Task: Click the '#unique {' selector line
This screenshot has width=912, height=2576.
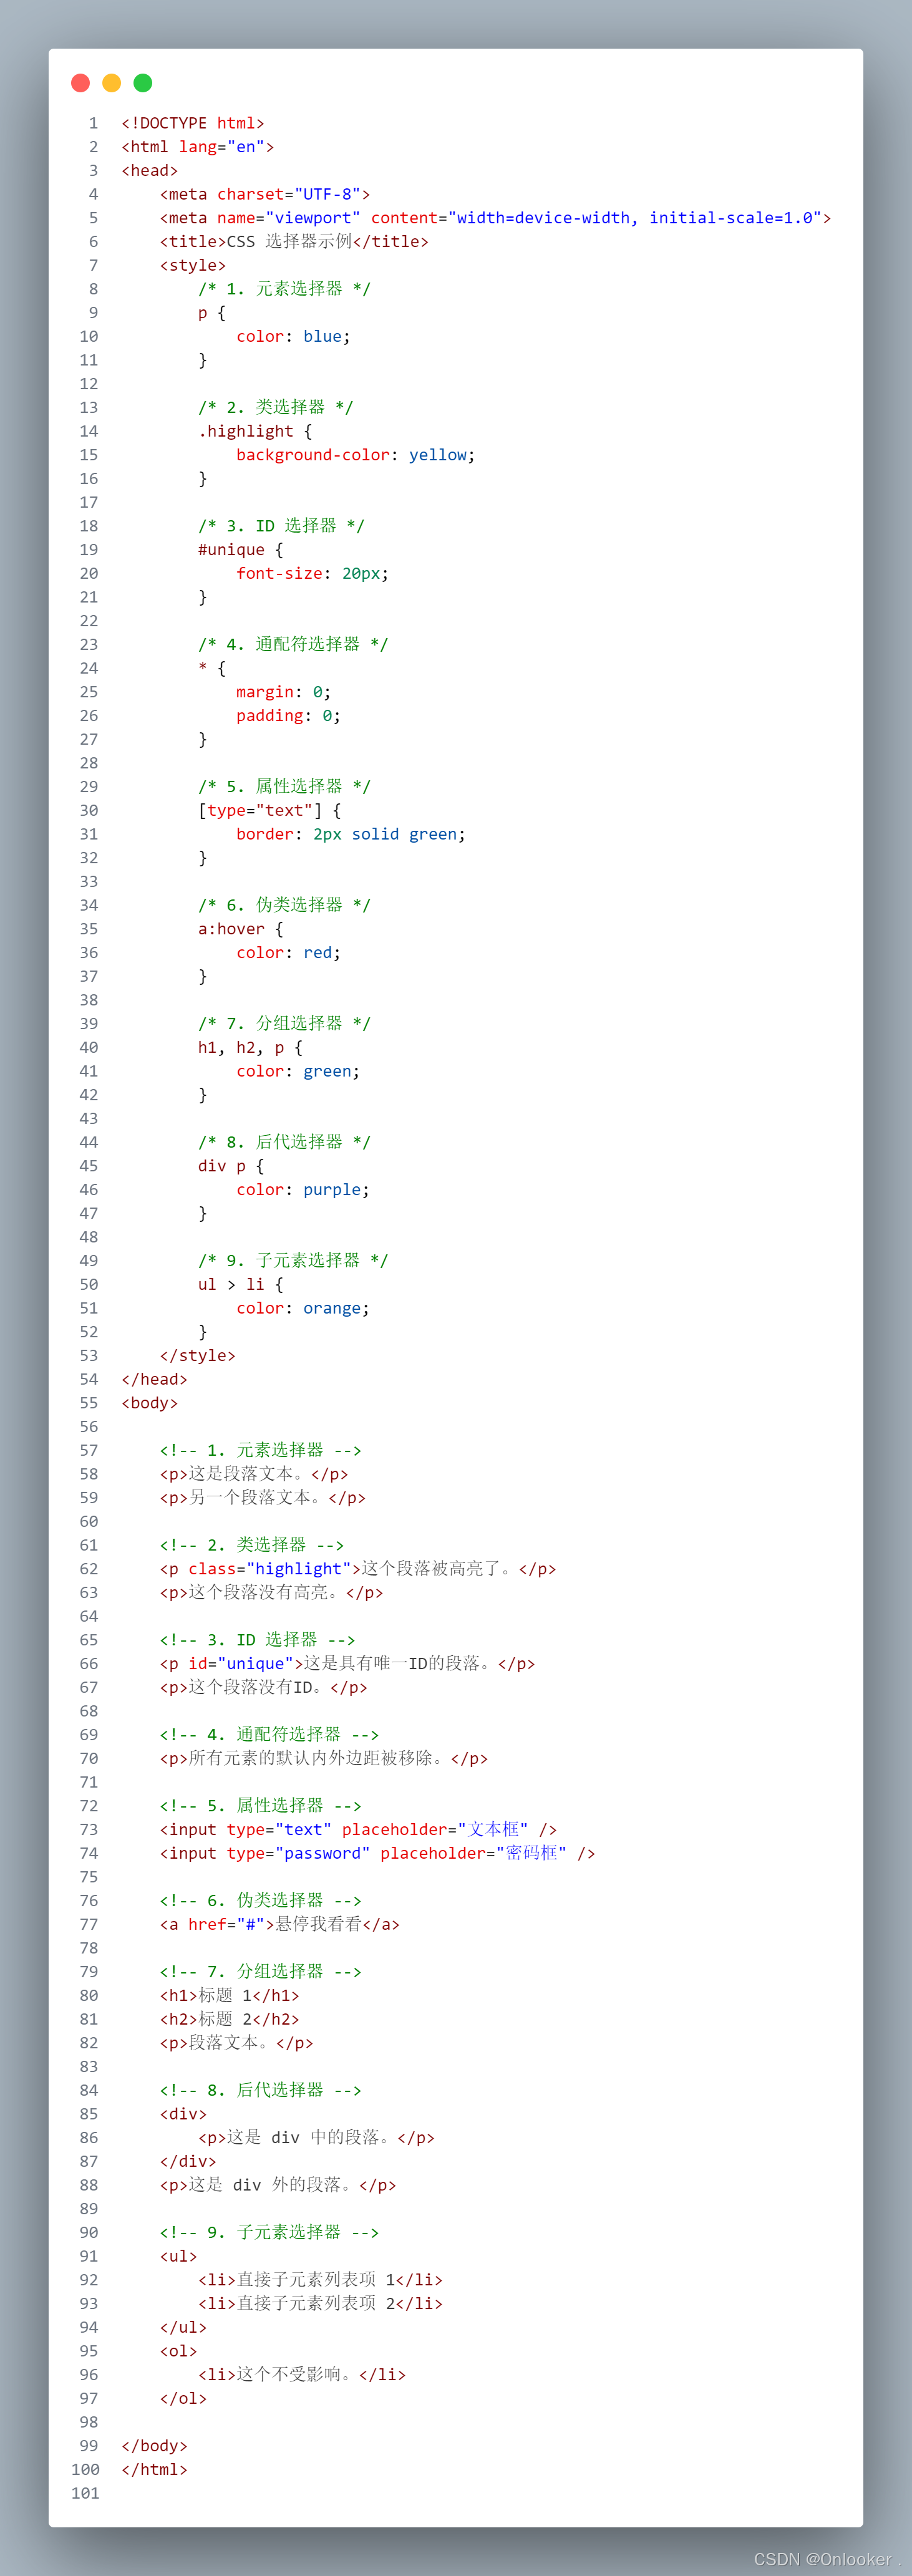Action: click(x=241, y=550)
